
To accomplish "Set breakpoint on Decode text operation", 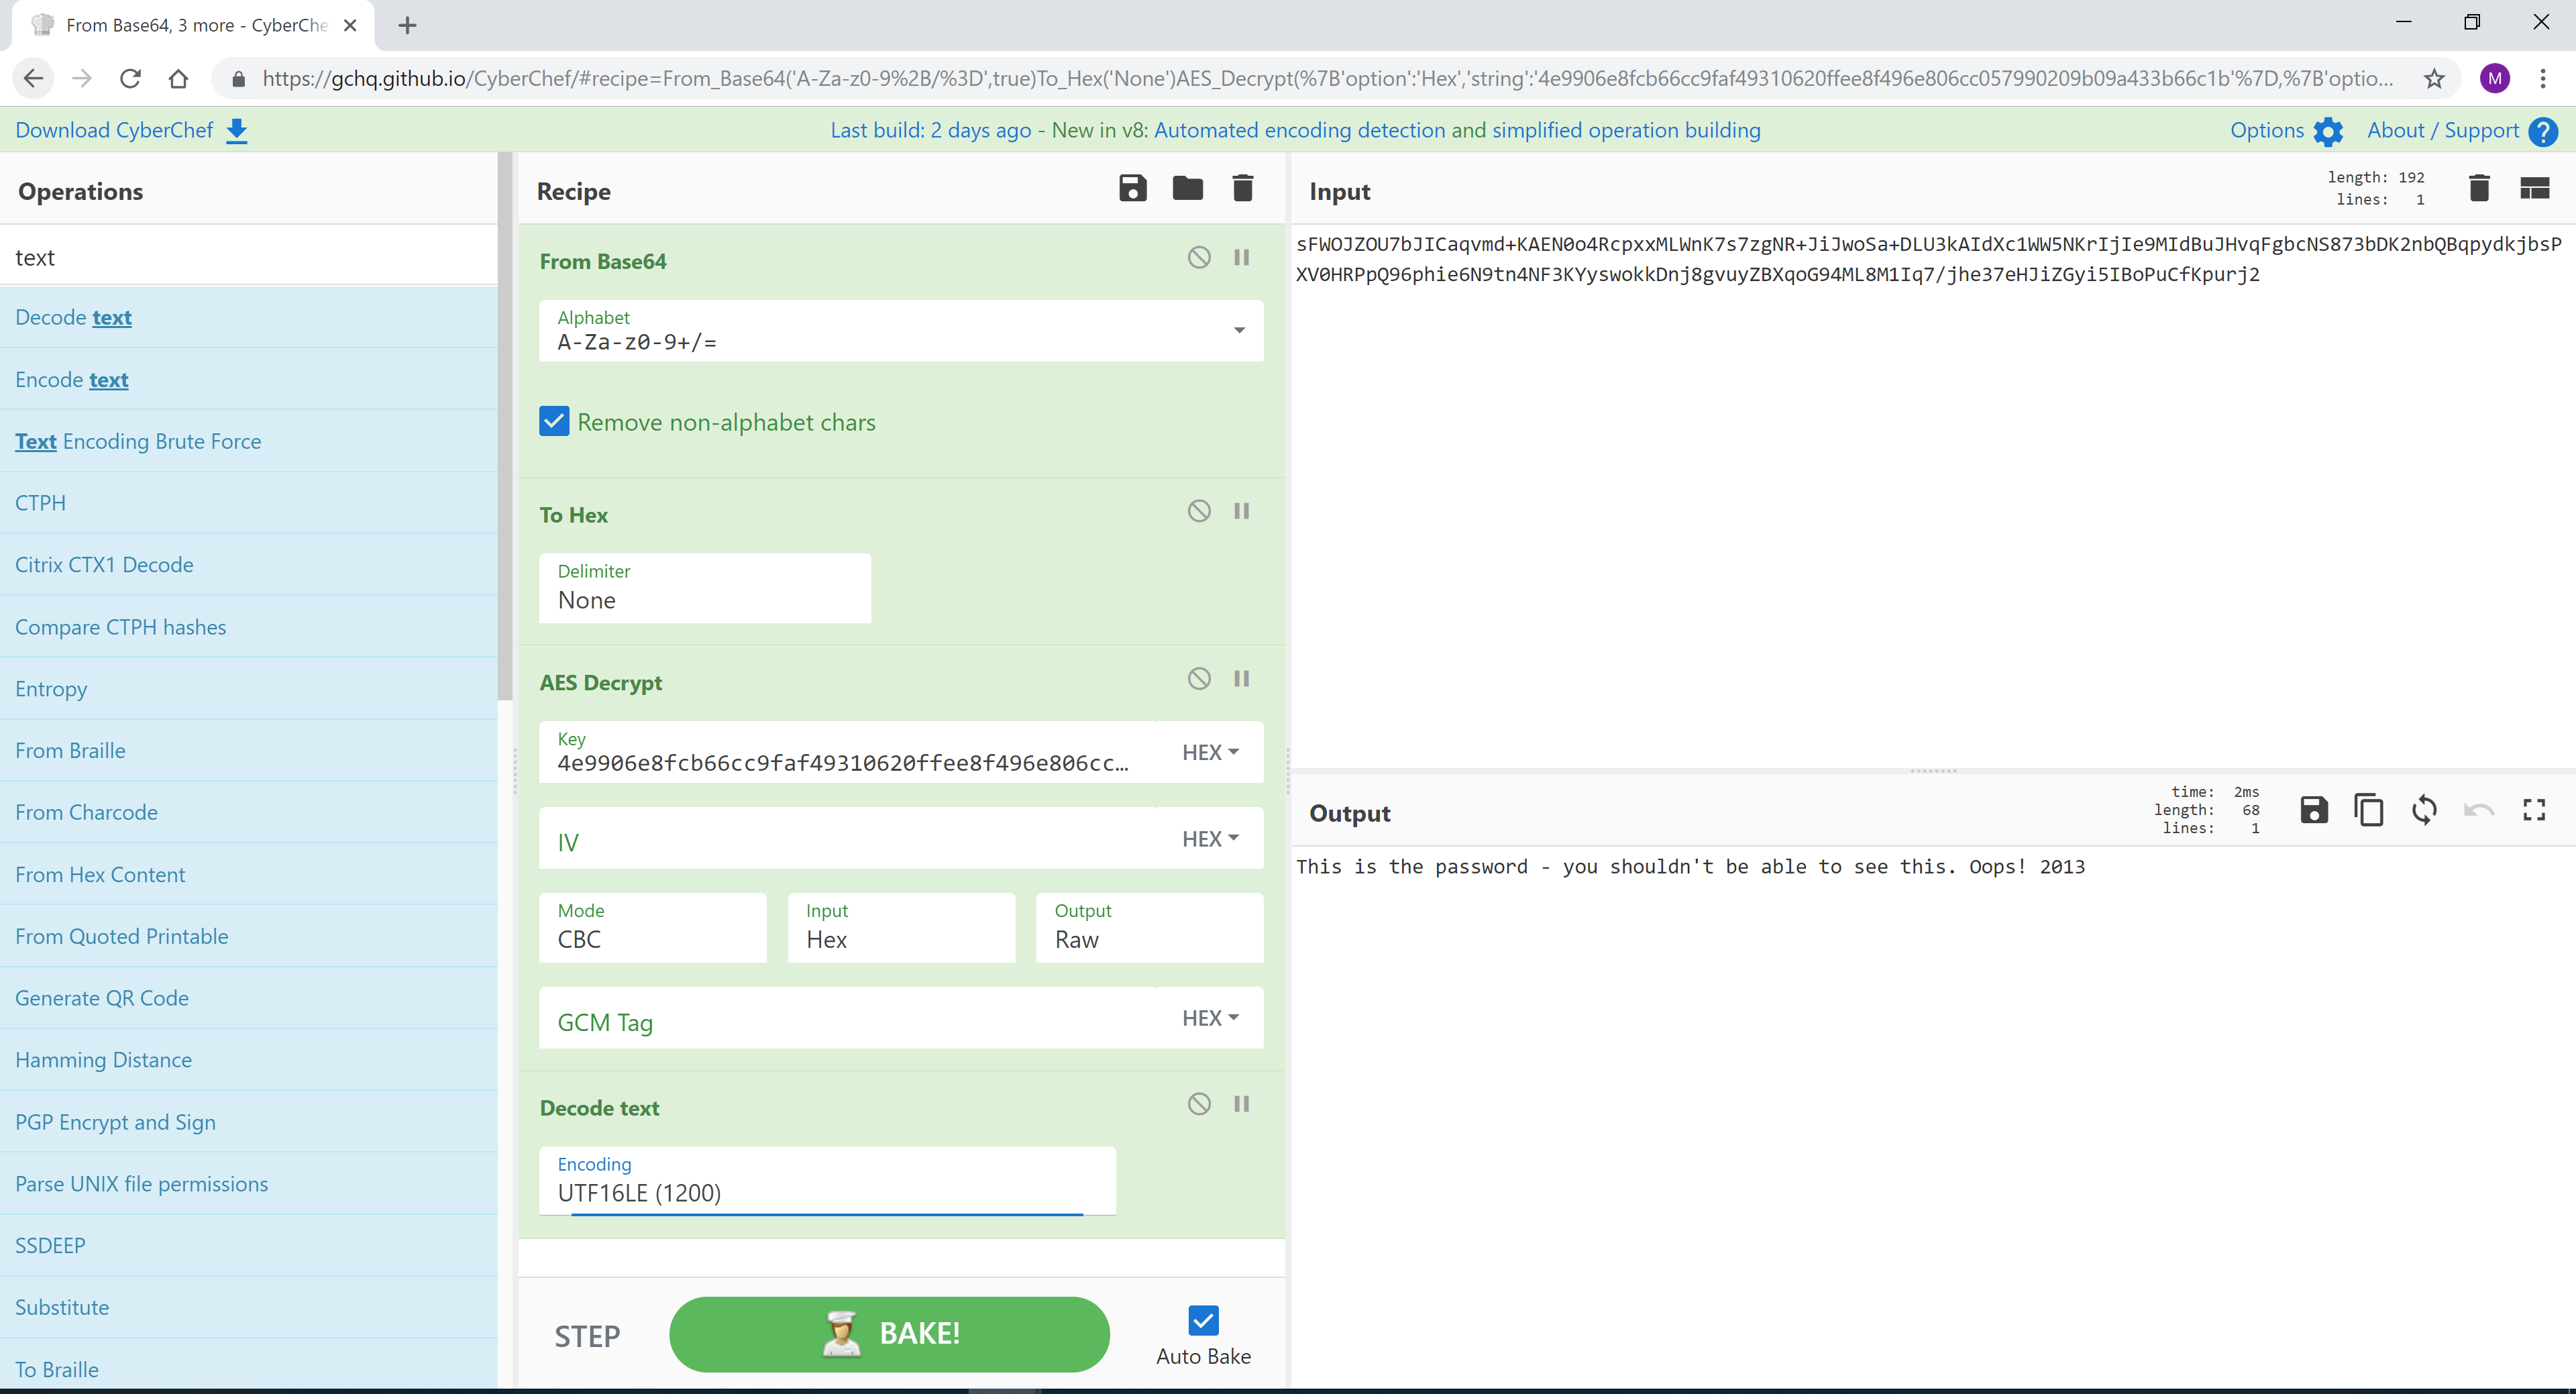I will pyautogui.click(x=1241, y=1104).
